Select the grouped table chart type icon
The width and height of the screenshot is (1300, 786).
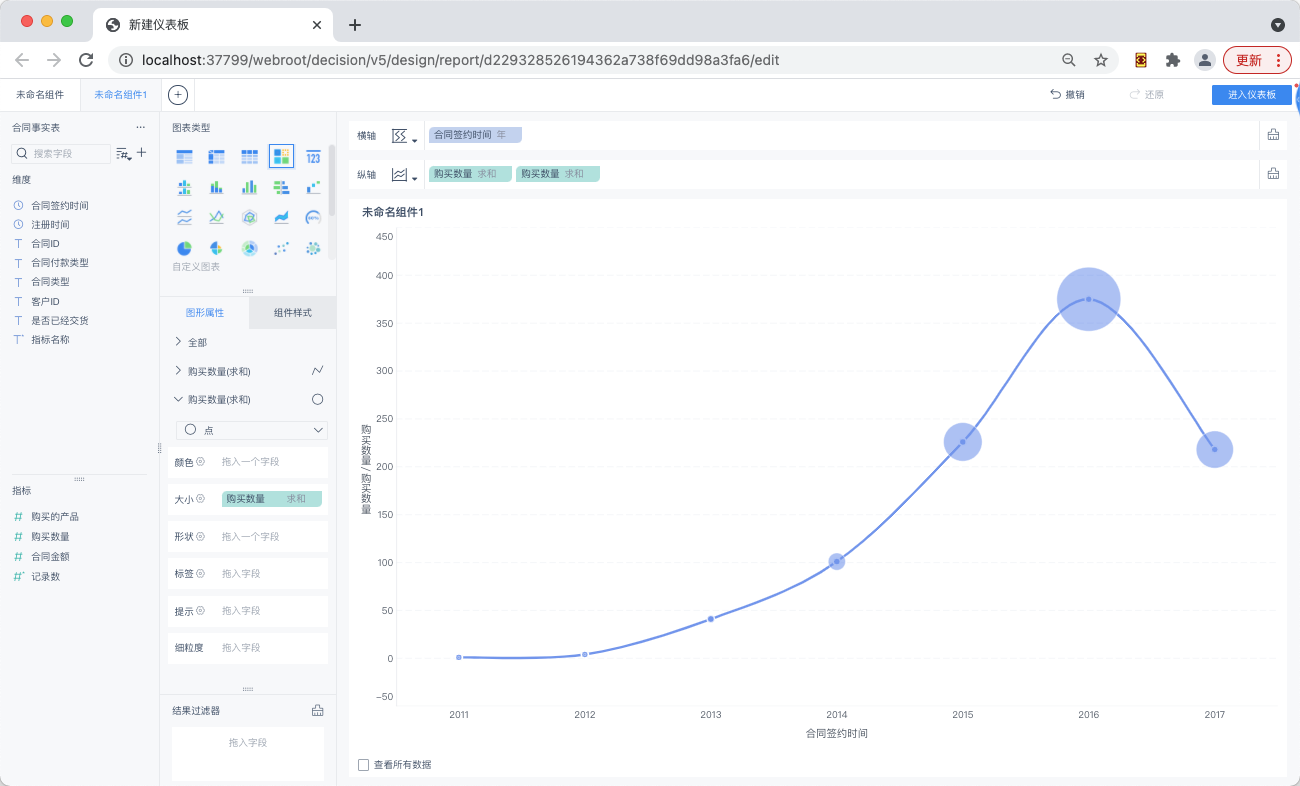click(x=184, y=157)
